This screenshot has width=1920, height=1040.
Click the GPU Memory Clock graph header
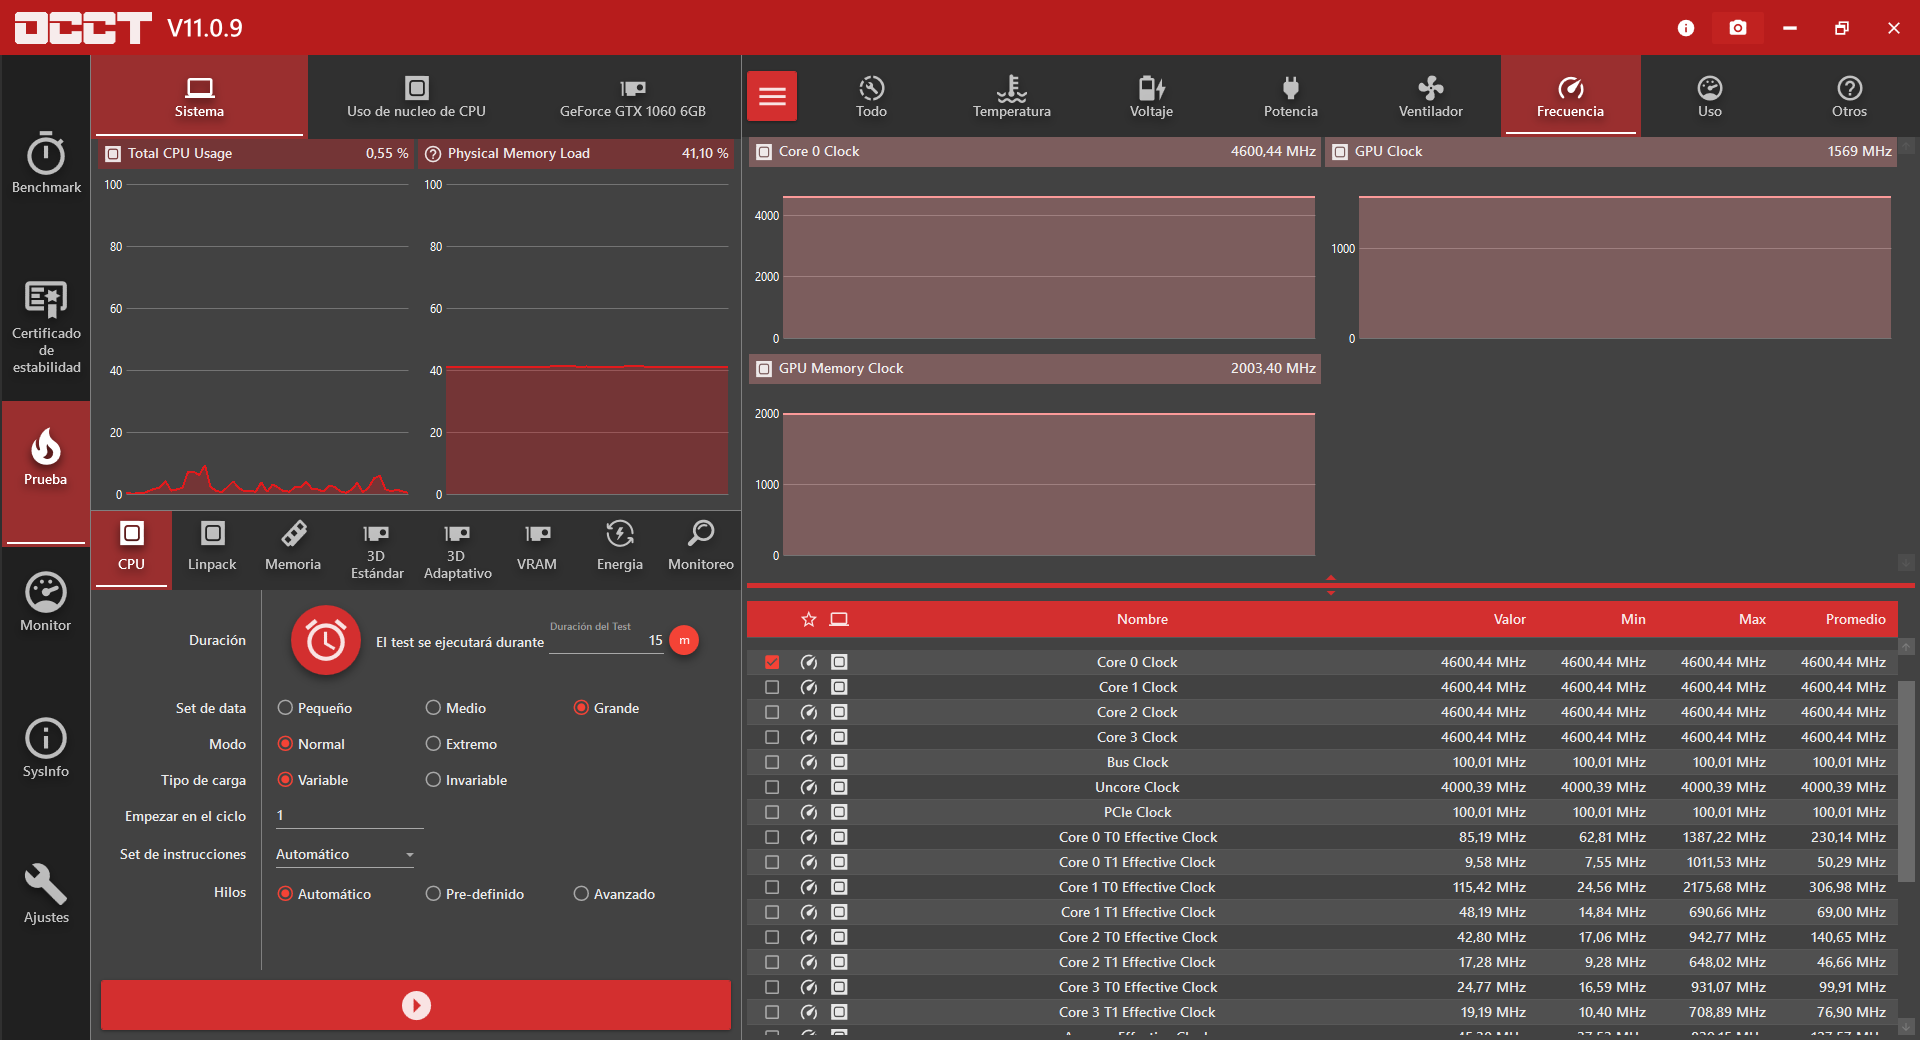point(1035,369)
